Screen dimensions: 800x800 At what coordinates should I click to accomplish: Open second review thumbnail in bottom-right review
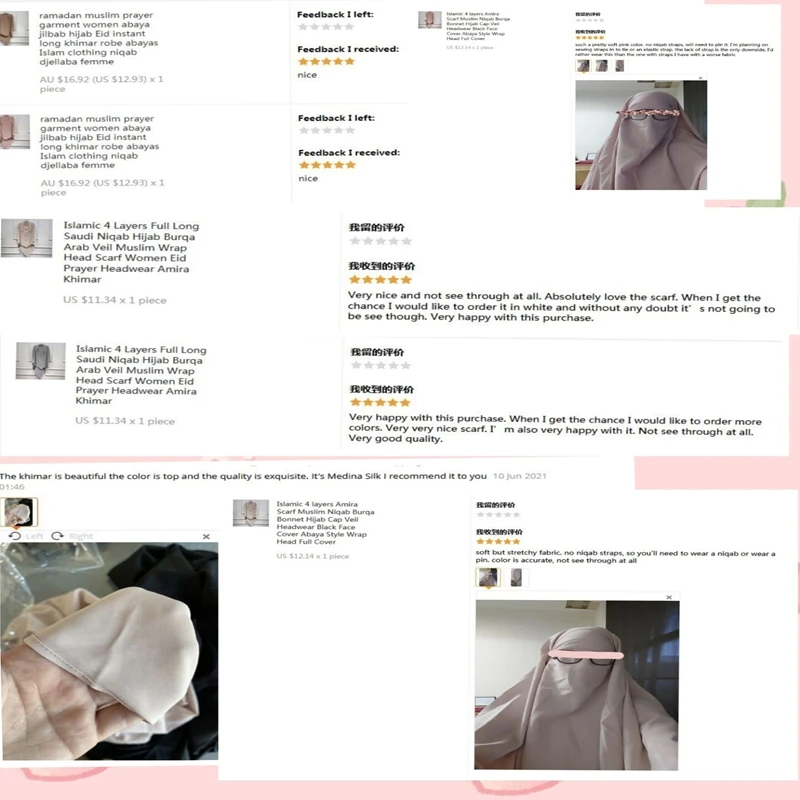[516, 577]
